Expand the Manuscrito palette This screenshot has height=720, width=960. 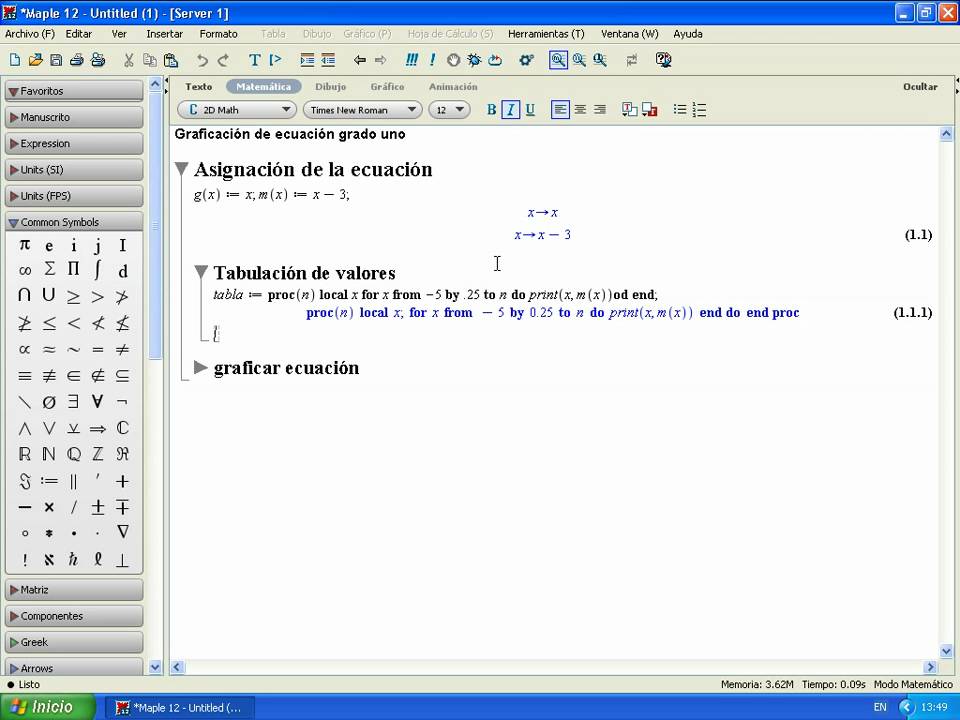click(x=74, y=117)
